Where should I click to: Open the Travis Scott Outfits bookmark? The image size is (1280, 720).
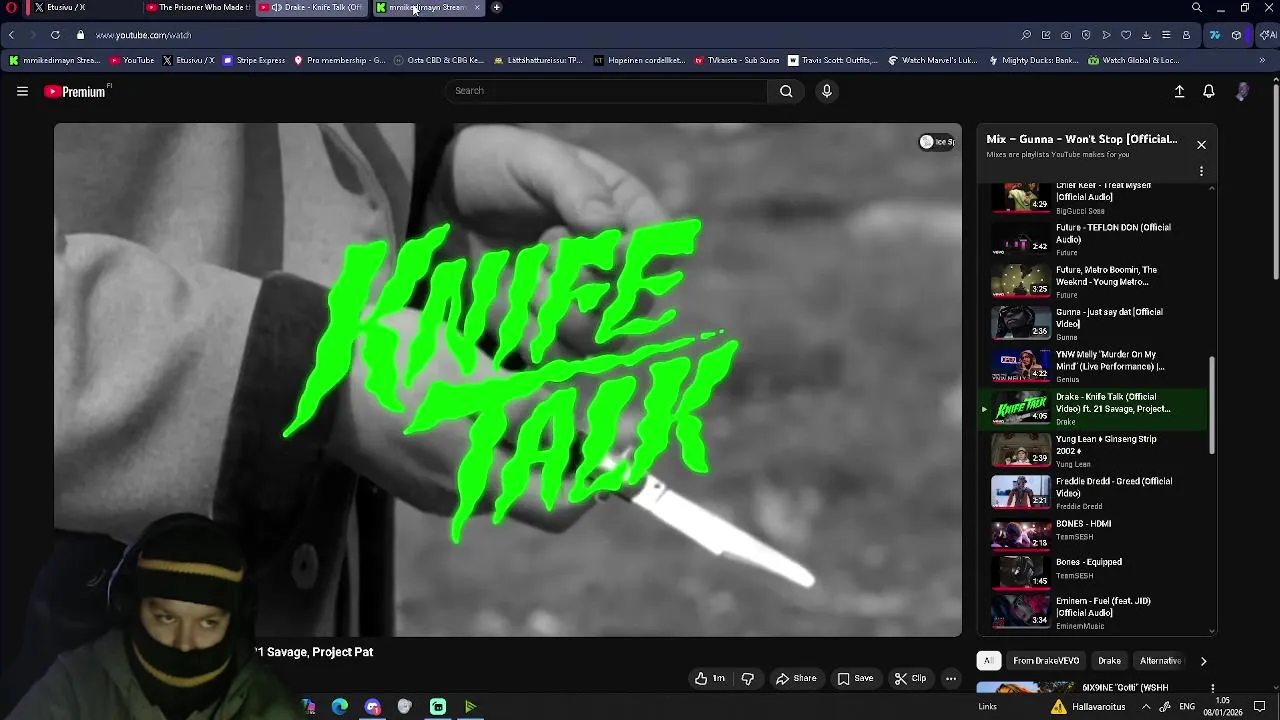(x=832, y=60)
